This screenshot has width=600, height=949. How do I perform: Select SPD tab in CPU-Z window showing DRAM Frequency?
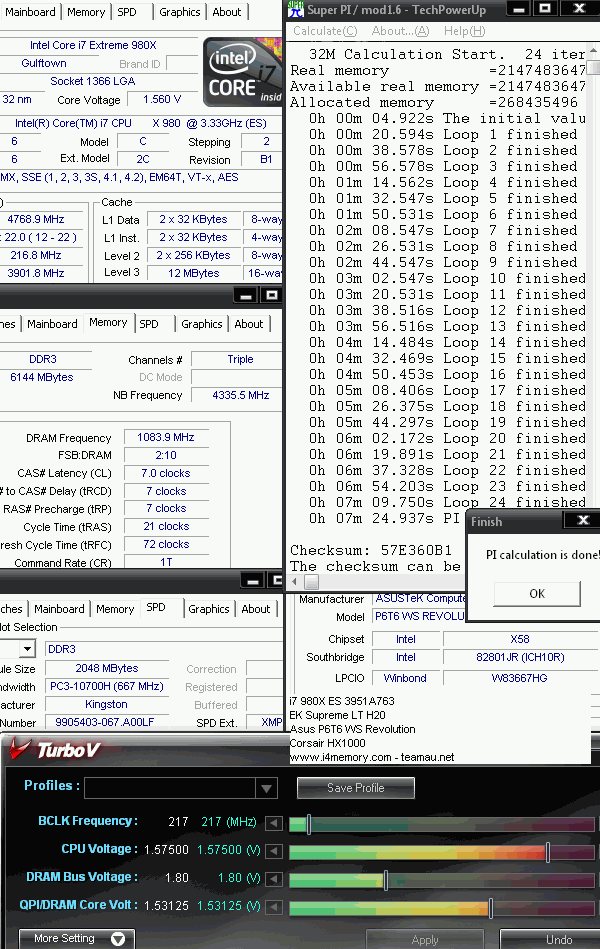coord(149,324)
